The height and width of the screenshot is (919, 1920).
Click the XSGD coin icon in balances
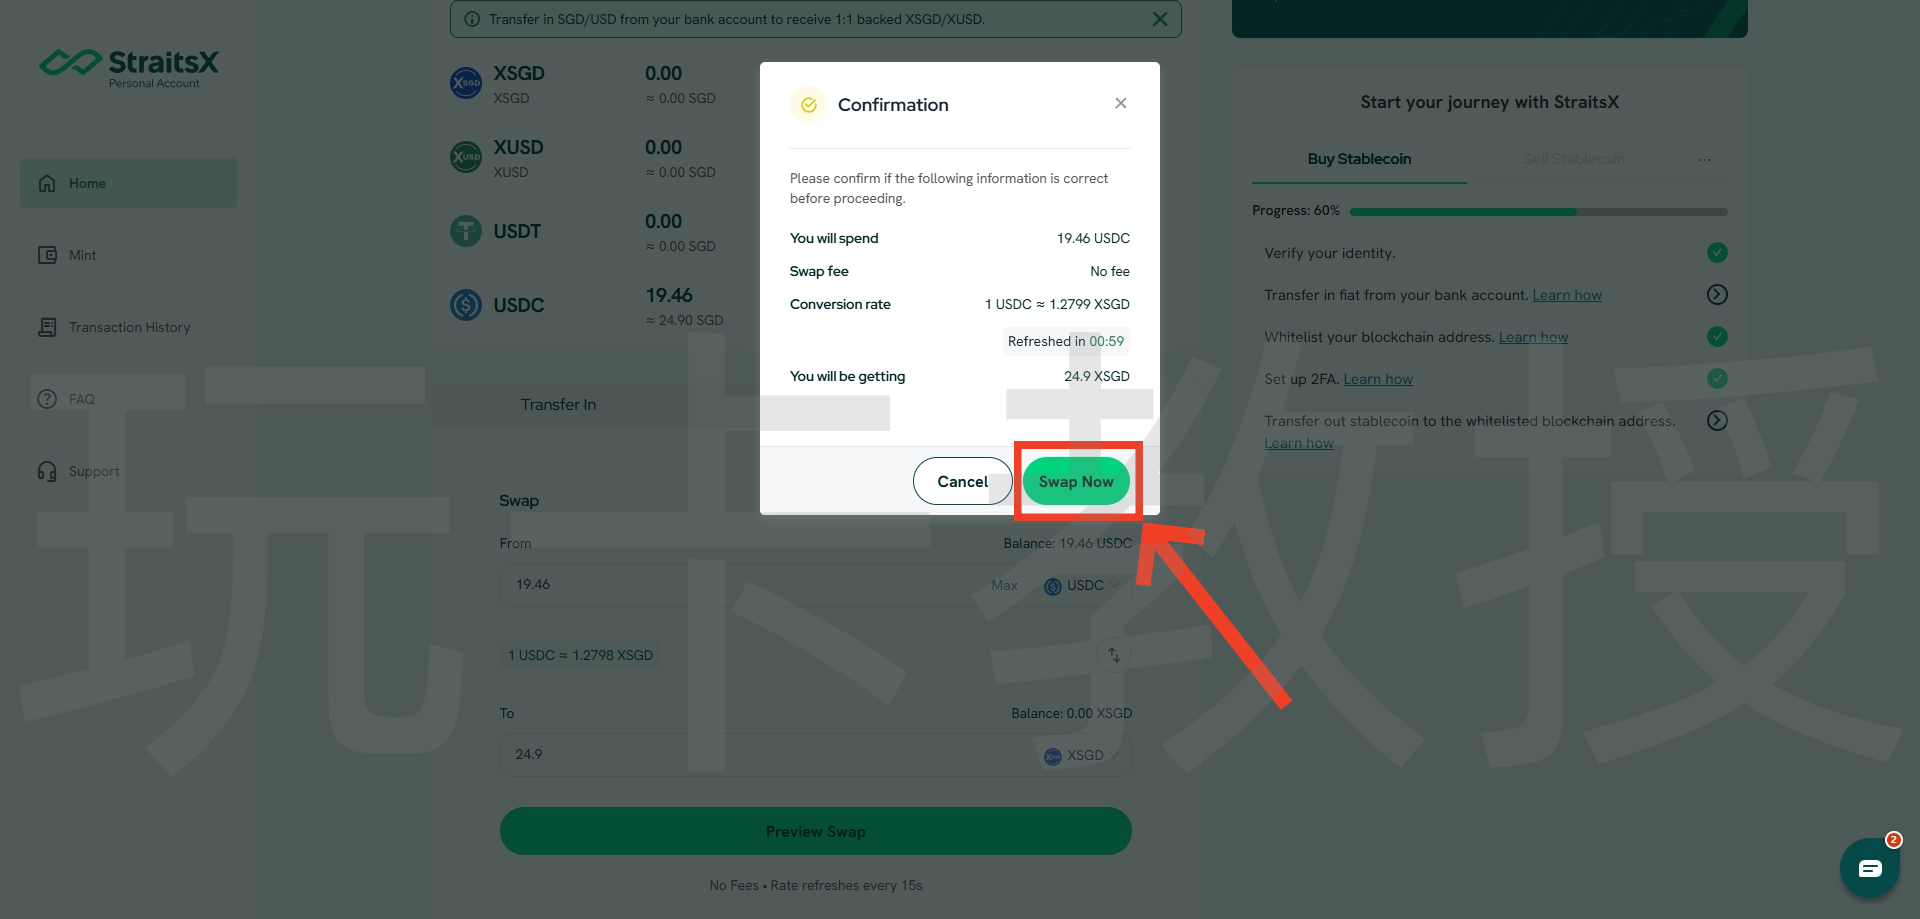466,83
